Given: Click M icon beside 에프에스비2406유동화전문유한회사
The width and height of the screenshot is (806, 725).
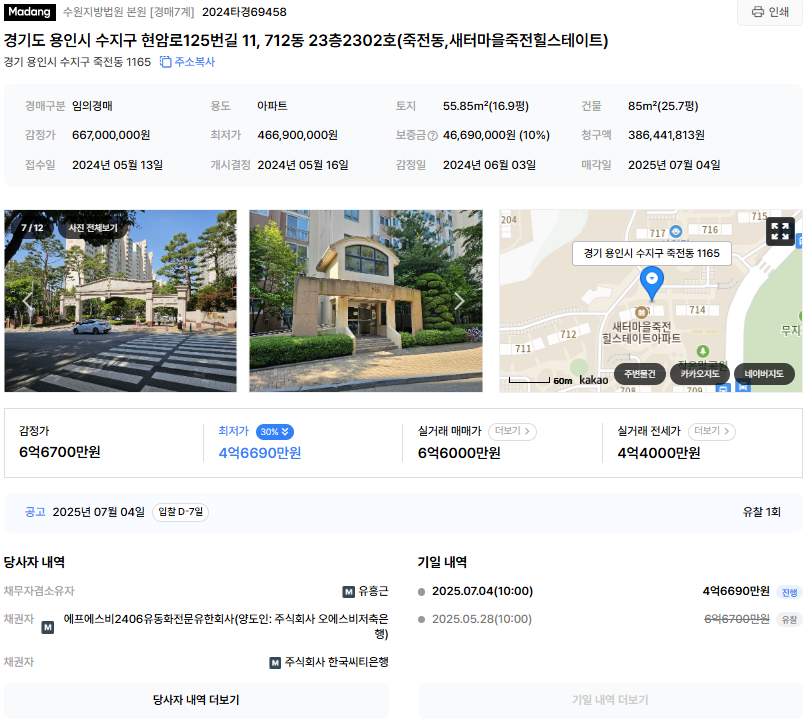Looking at the screenshot, I should tap(48, 627).
